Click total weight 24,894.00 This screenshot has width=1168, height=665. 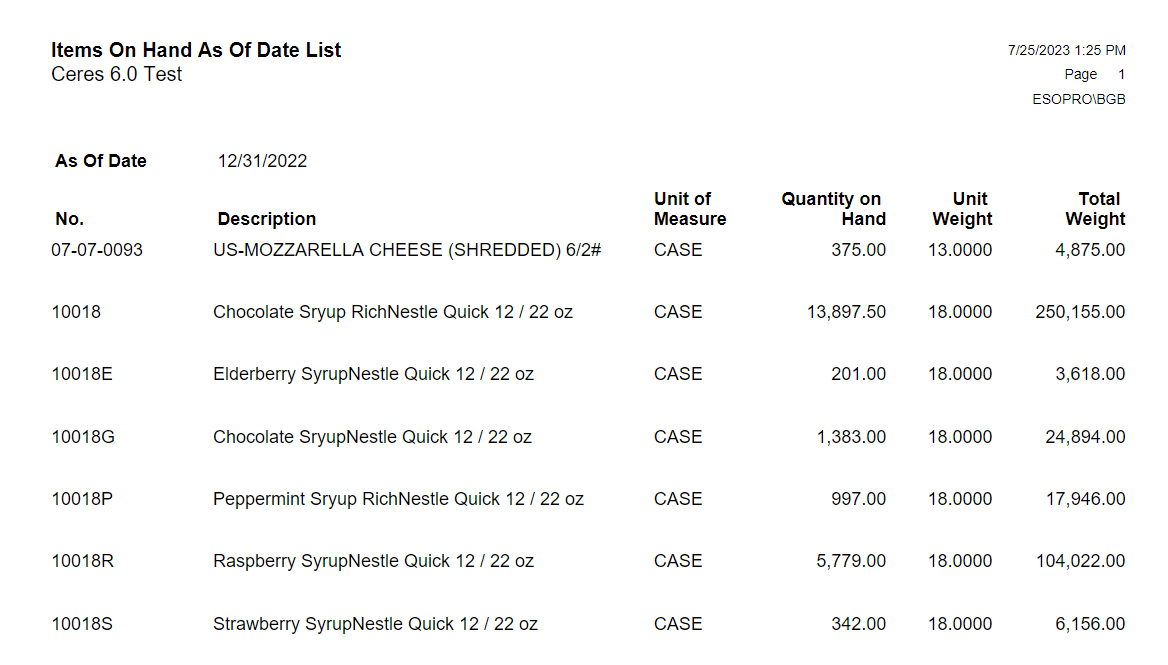pos(1085,437)
